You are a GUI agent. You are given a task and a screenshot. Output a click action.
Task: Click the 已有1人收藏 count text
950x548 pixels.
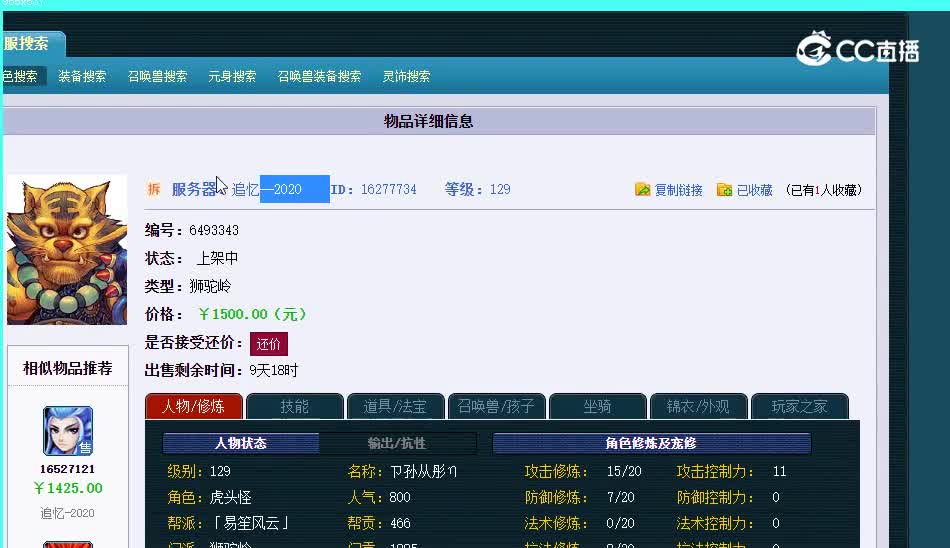coord(824,190)
